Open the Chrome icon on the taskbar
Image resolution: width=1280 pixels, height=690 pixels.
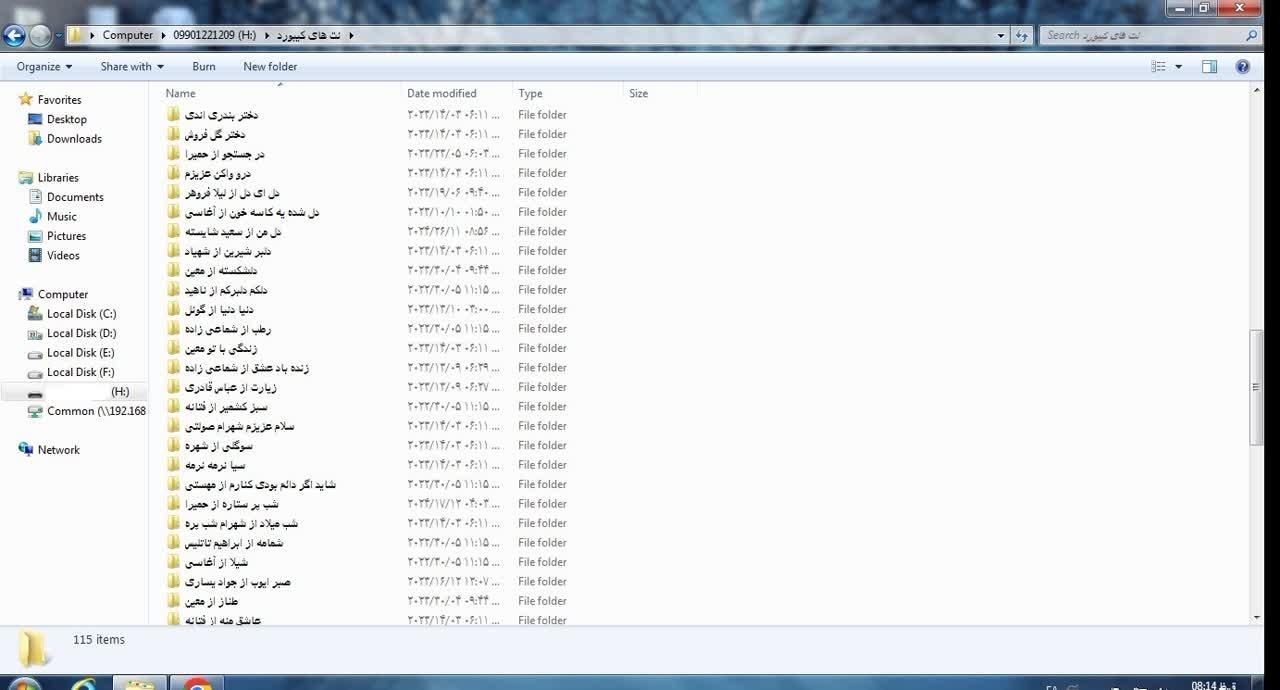(x=196, y=684)
